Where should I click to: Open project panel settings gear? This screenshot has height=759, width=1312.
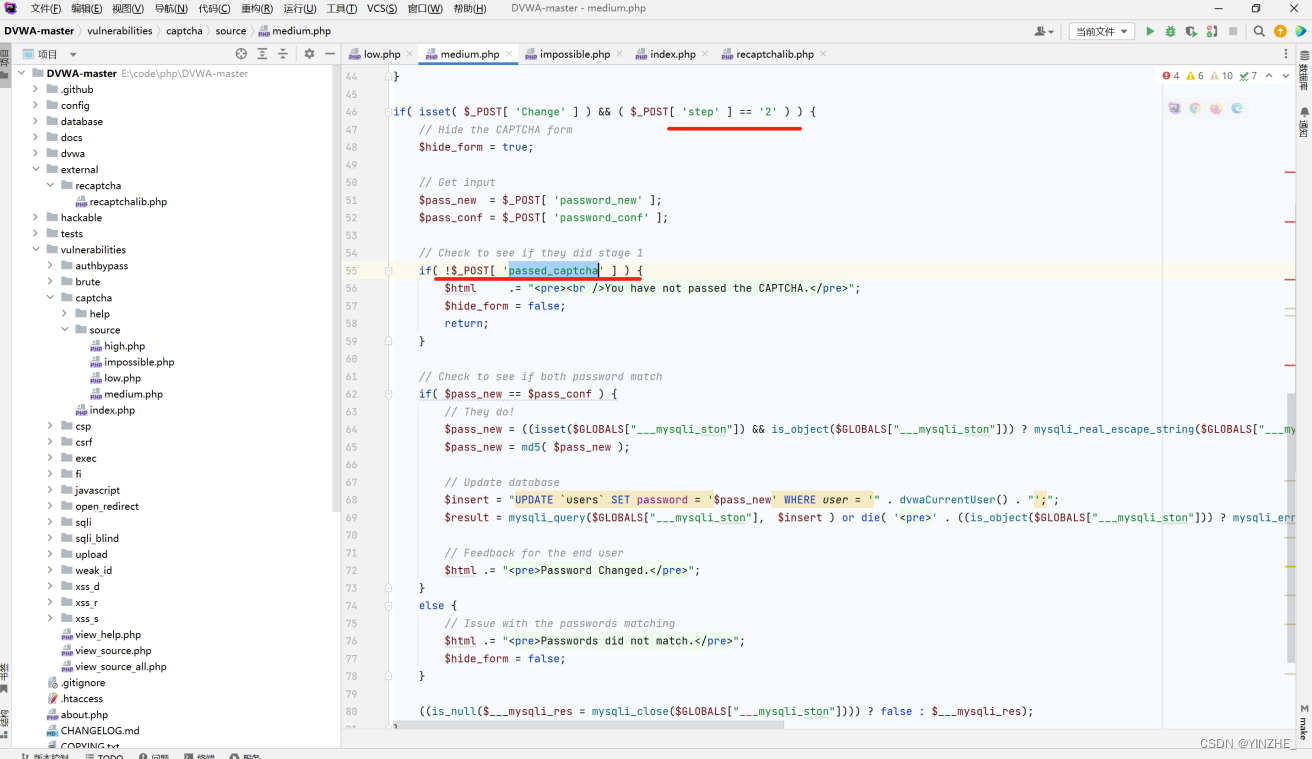[309, 54]
